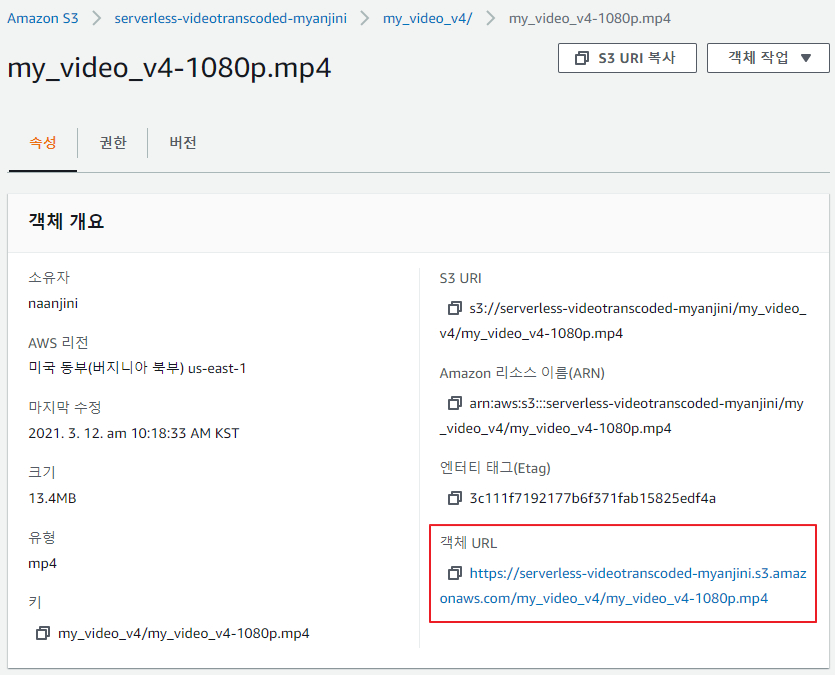Click the 엔터티 태그(Etag) label

[495, 468]
